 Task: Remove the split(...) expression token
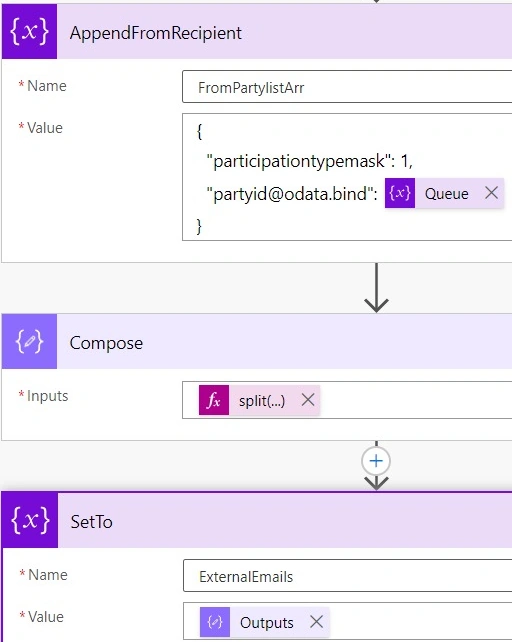click(308, 400)
